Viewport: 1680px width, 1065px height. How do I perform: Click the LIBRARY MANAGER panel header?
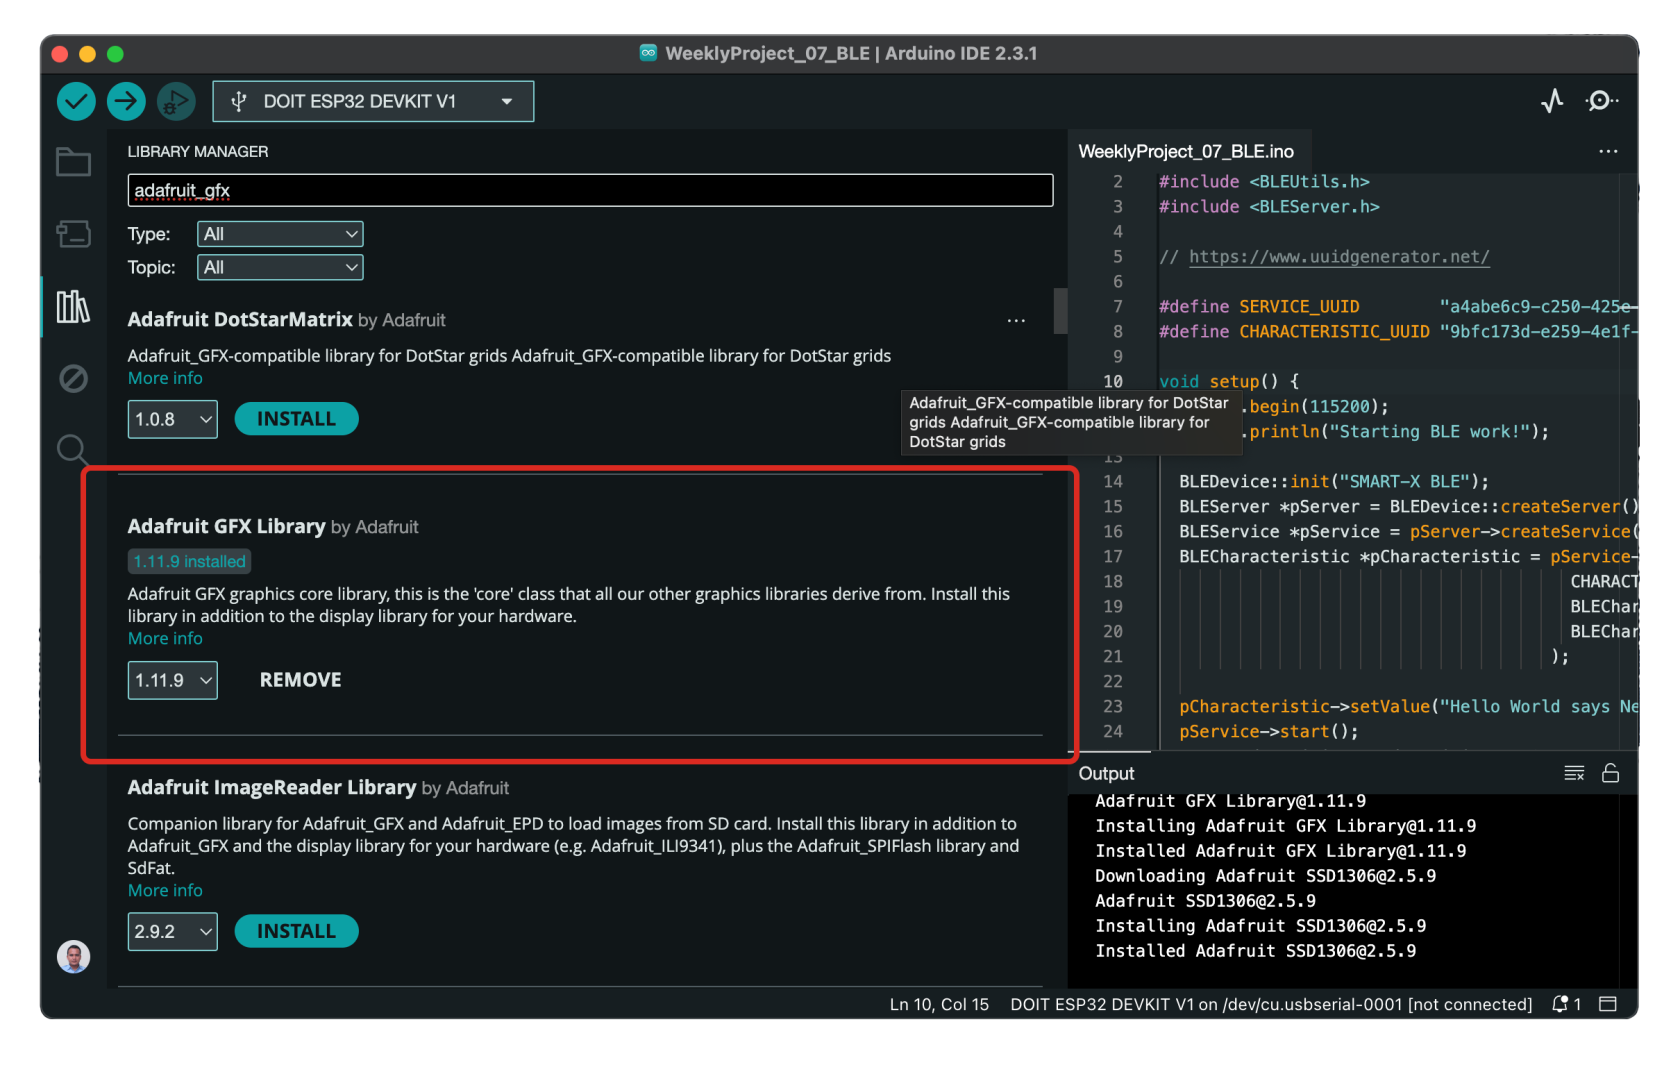[x=198, y=152]
